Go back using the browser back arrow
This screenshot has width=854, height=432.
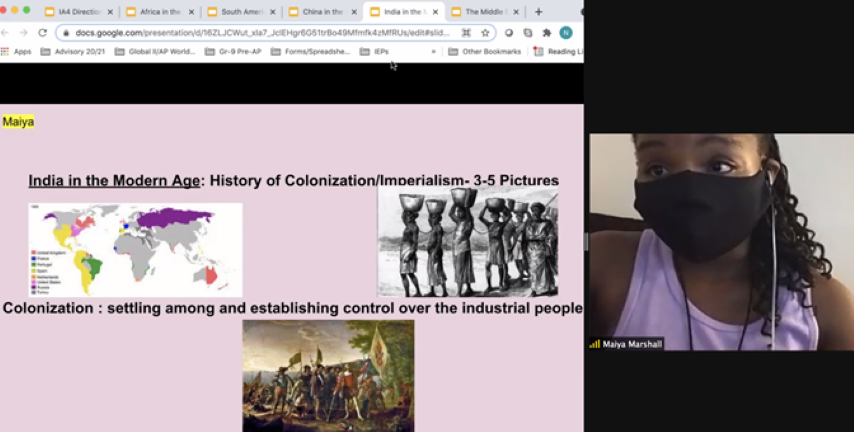(6, 32)
